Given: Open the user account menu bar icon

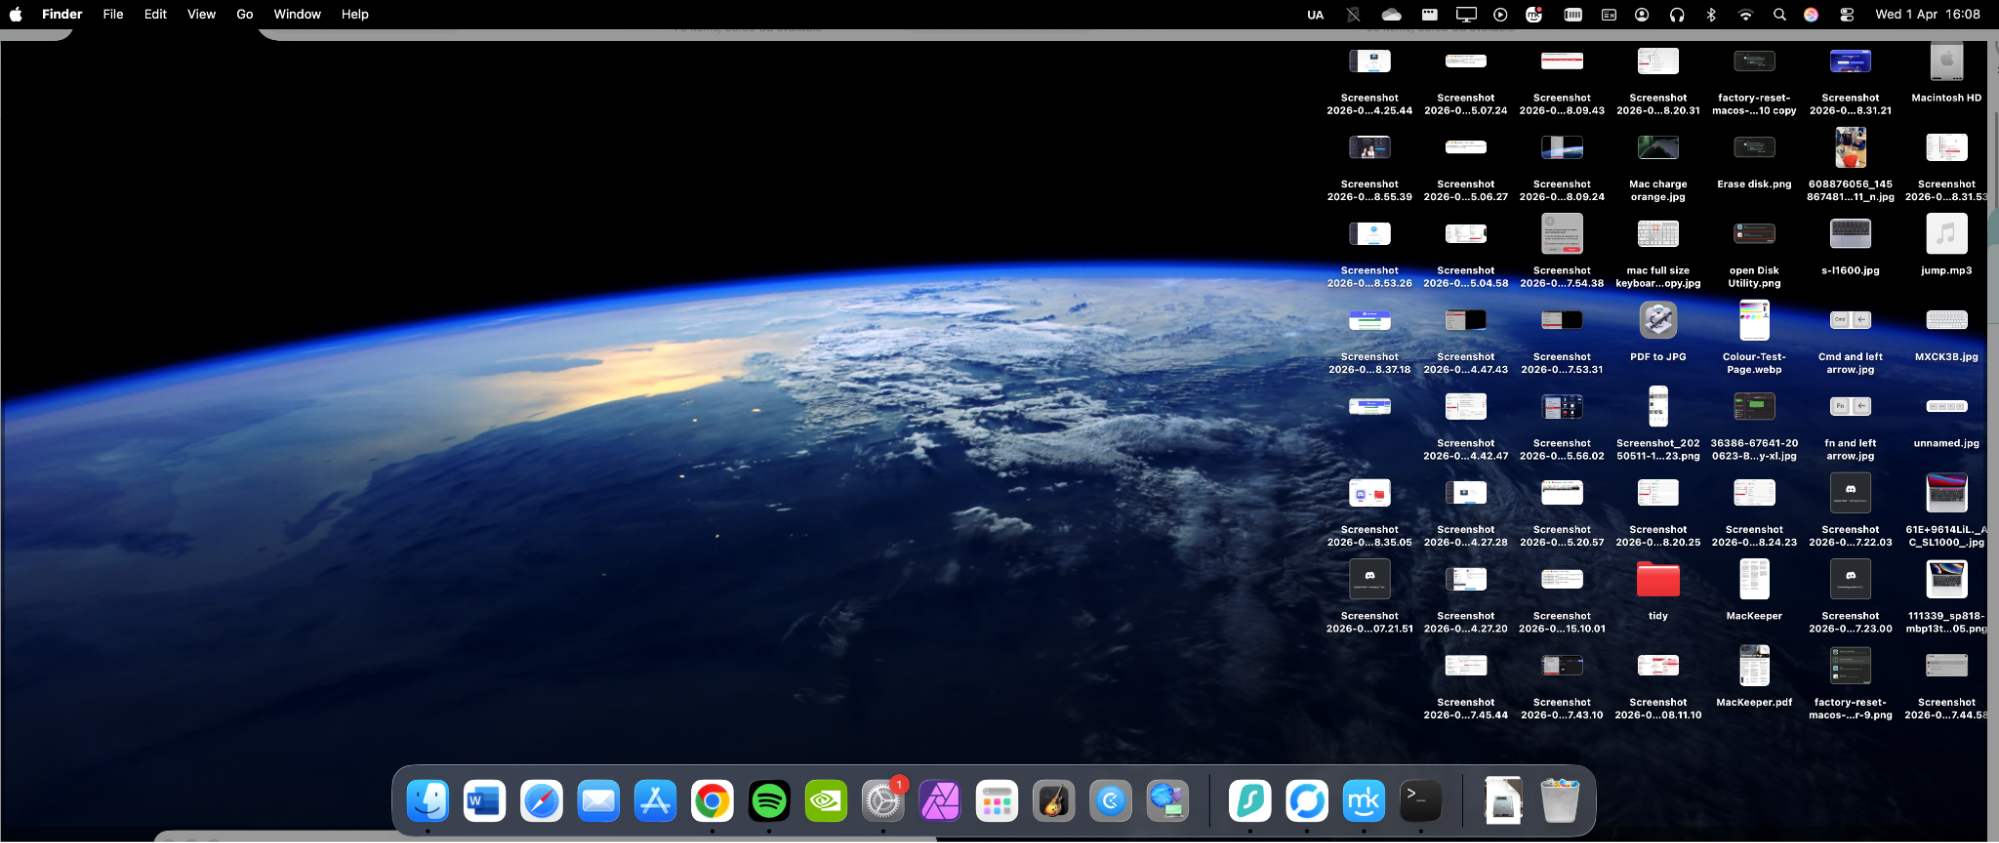Looking at the screenshot, I should point(1642,14).
